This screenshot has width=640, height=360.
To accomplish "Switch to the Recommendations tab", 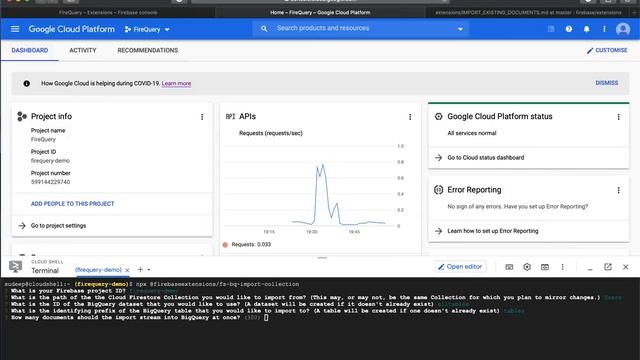I will [148, 50].
